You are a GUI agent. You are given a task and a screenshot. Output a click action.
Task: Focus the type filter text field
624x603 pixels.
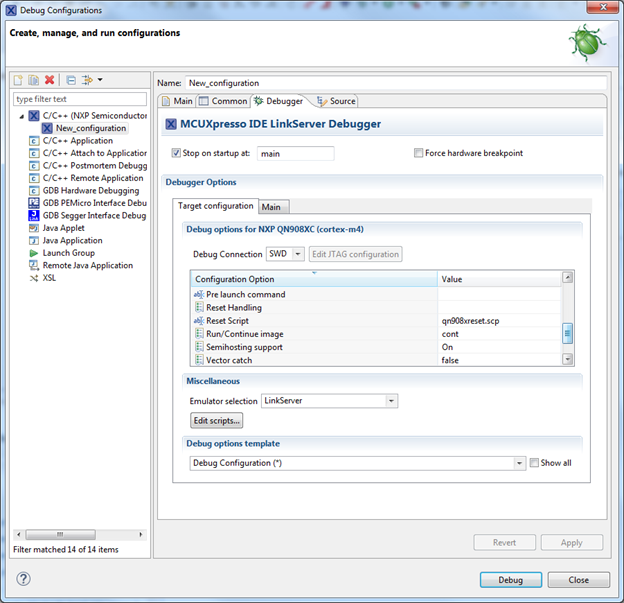(x=80, y=99)
